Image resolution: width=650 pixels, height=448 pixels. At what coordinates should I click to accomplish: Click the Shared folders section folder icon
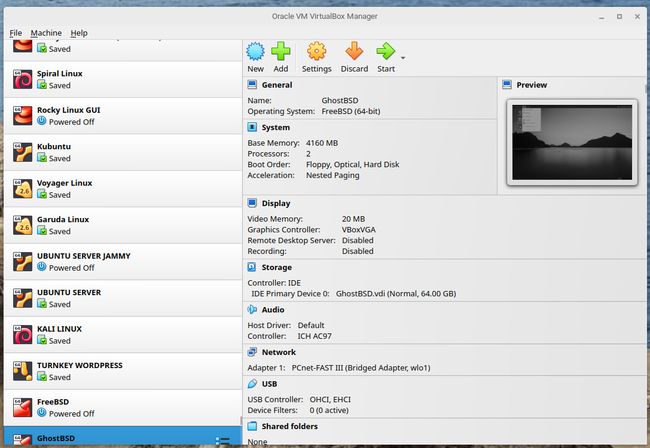tap(252, 426)
